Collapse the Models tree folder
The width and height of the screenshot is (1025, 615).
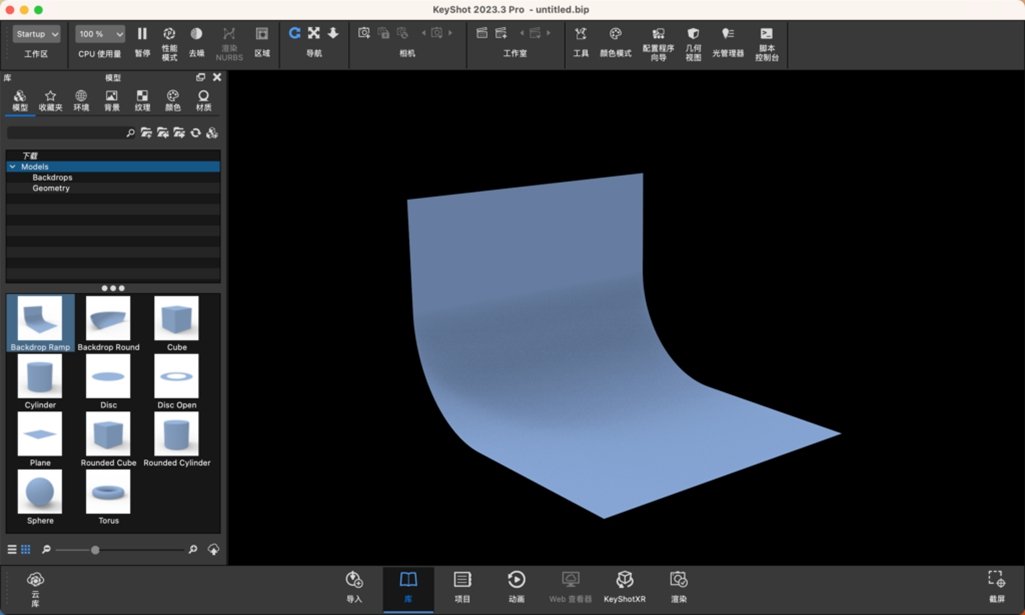click(x=12, y=167)
